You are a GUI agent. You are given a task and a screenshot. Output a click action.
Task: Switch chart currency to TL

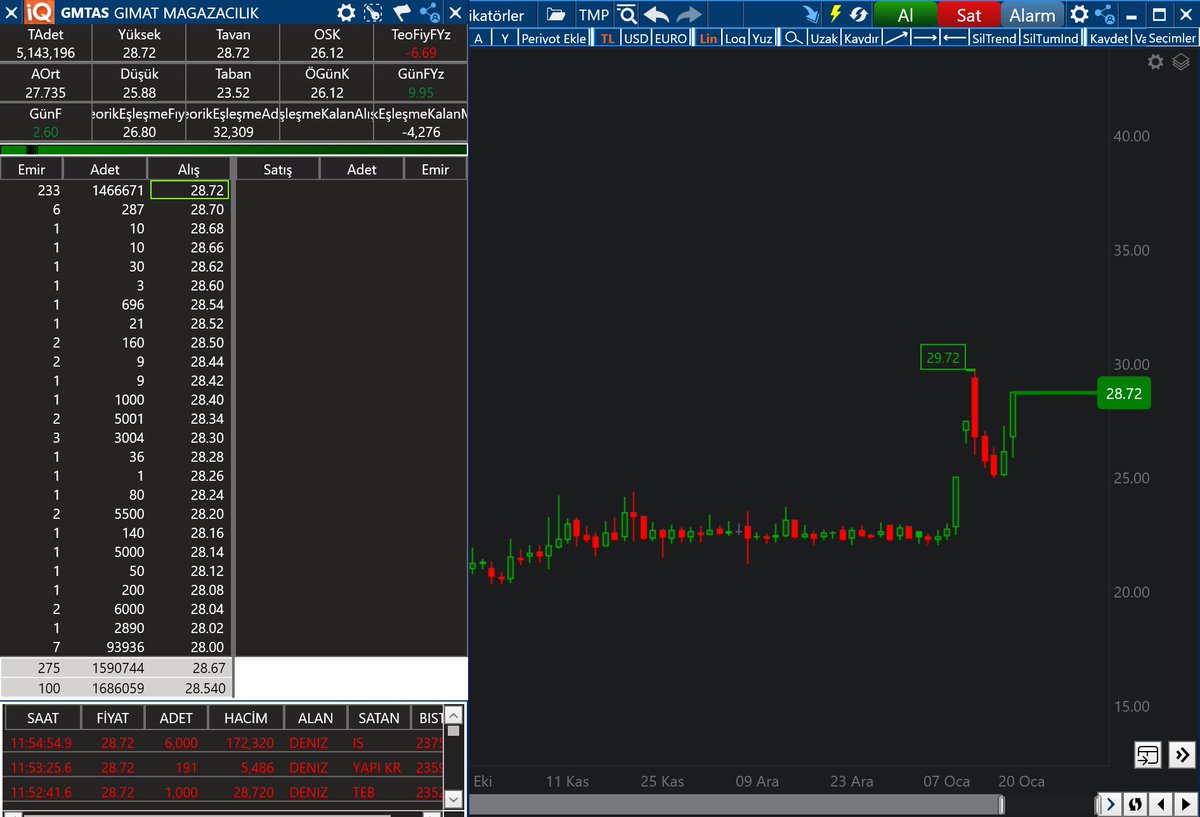tap(608, 38)
